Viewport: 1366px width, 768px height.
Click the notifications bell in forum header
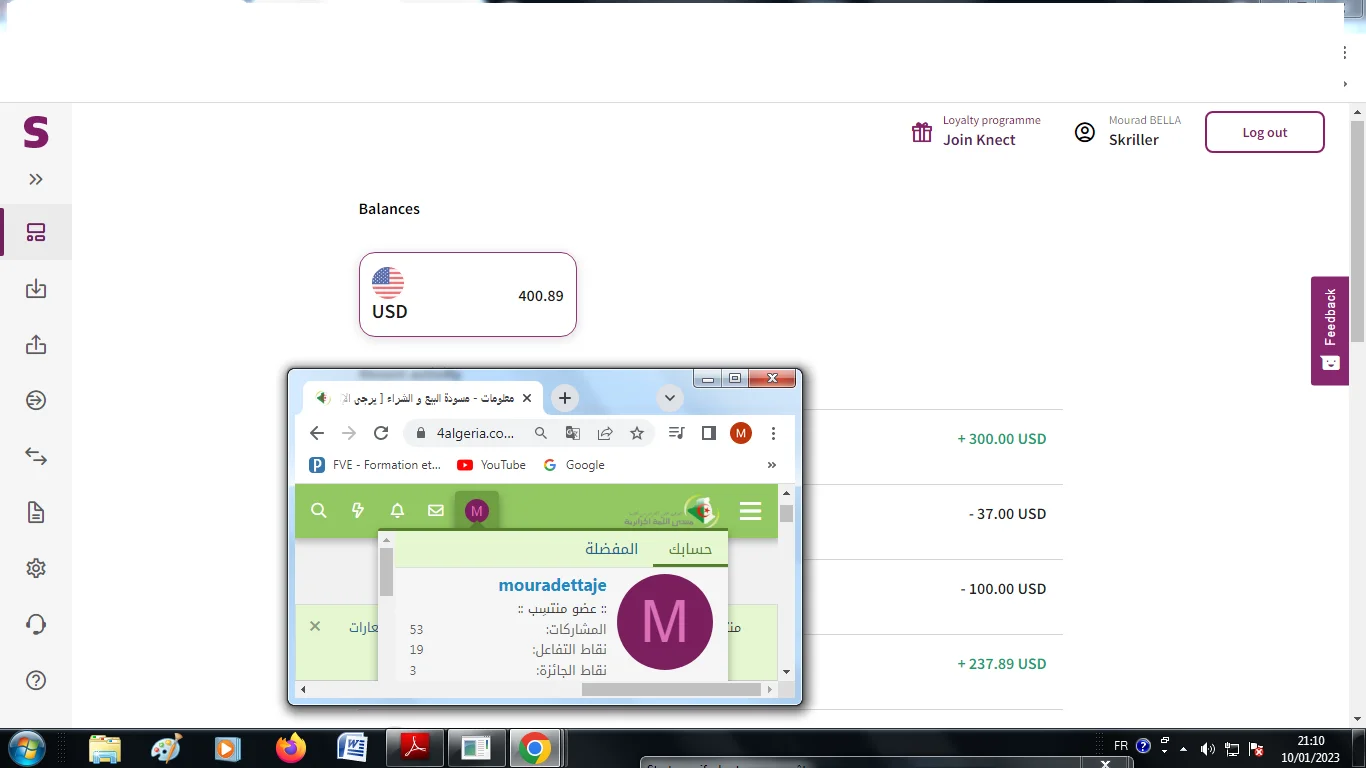397,511
